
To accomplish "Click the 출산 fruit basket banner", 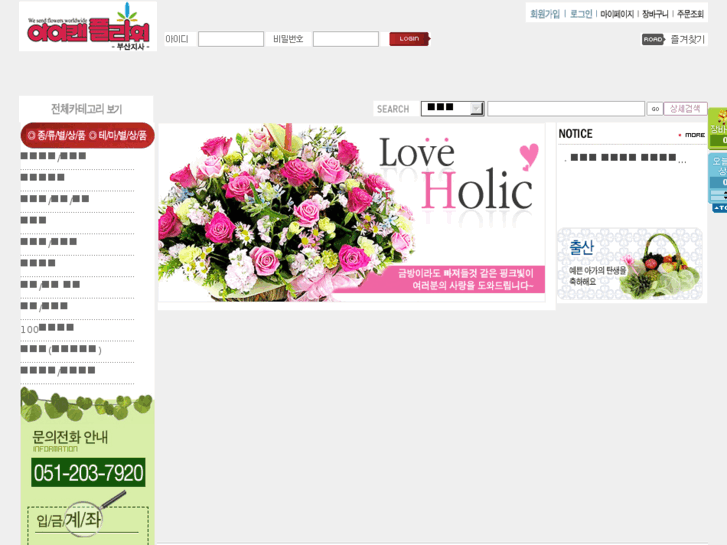I will point(630,263).
